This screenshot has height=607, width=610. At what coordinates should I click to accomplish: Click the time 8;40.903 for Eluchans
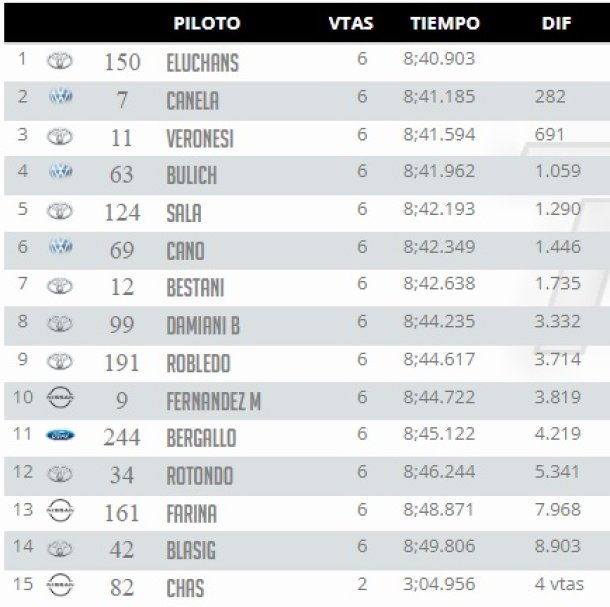pos(439,59)
